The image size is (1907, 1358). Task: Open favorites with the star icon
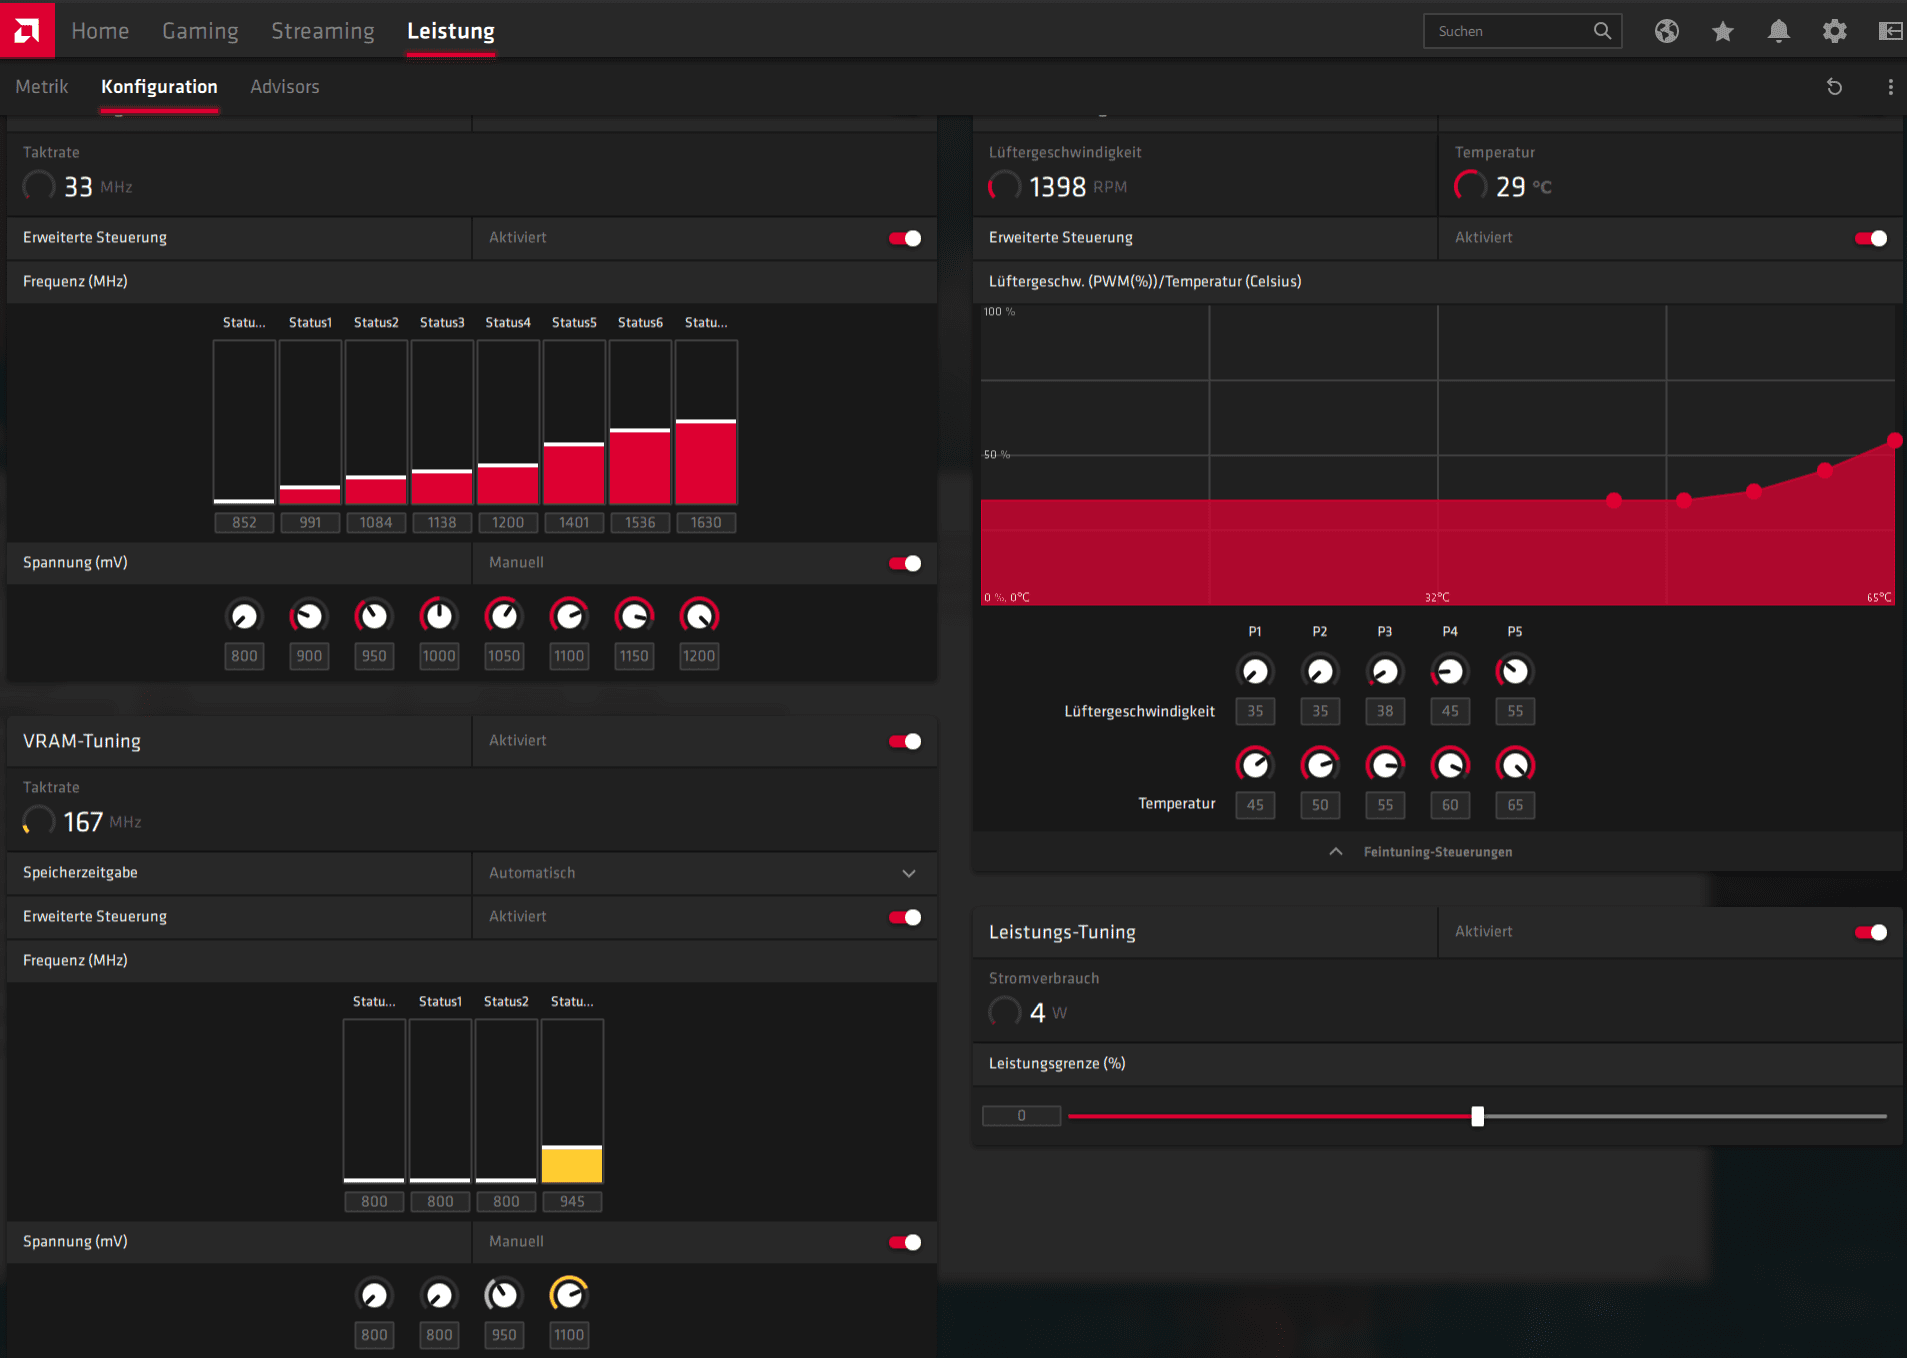(1722, 31)
